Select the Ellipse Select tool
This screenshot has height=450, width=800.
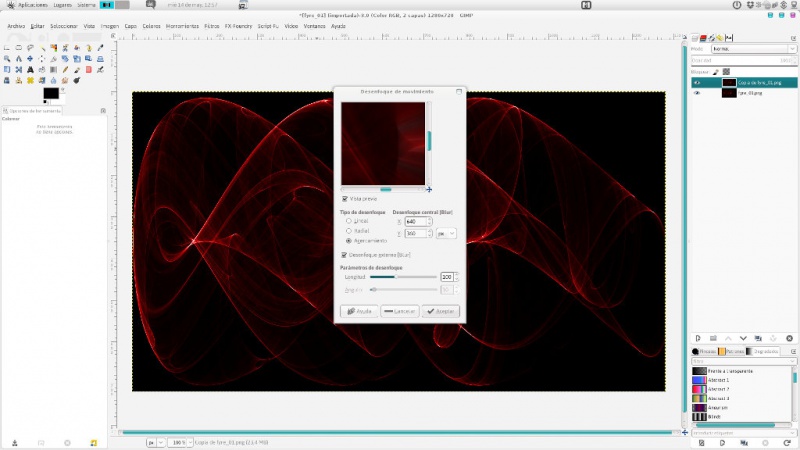click(18, 47)
